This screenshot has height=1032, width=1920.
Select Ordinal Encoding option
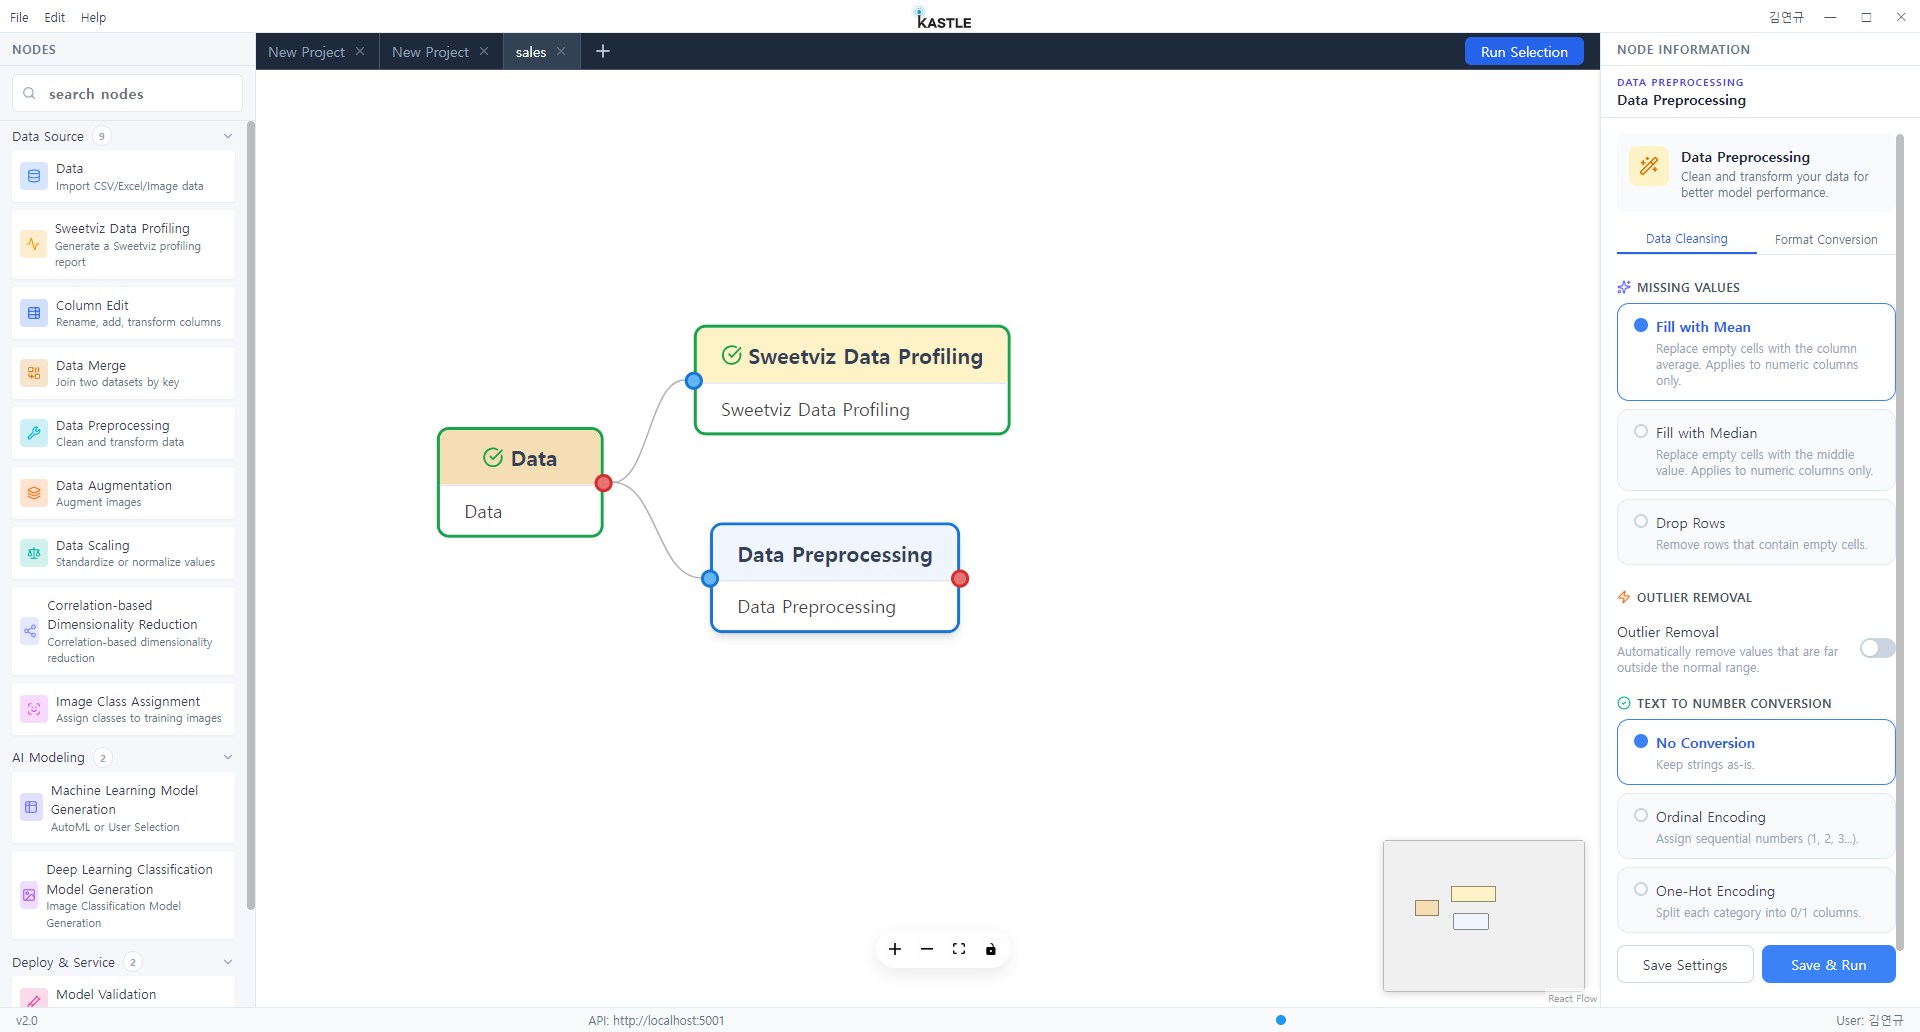coord(1756,826)
